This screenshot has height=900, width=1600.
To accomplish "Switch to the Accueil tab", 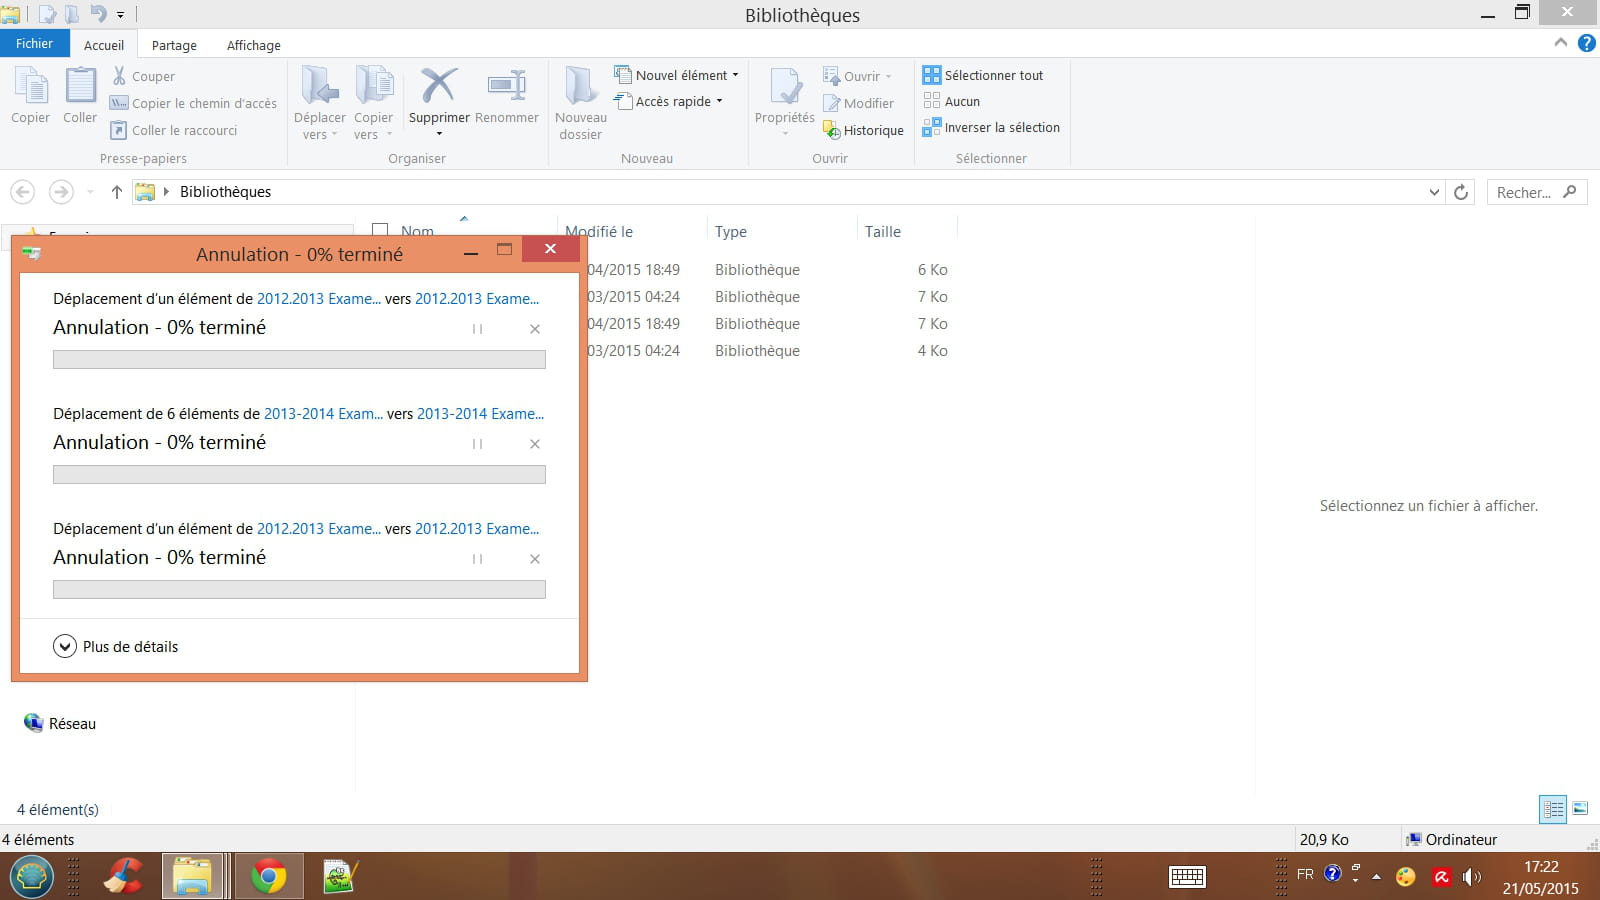I will tap(104, 45).
